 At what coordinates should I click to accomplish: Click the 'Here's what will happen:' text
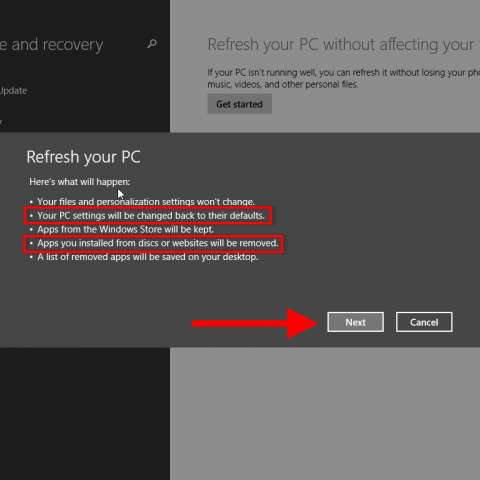coord(80,182)
